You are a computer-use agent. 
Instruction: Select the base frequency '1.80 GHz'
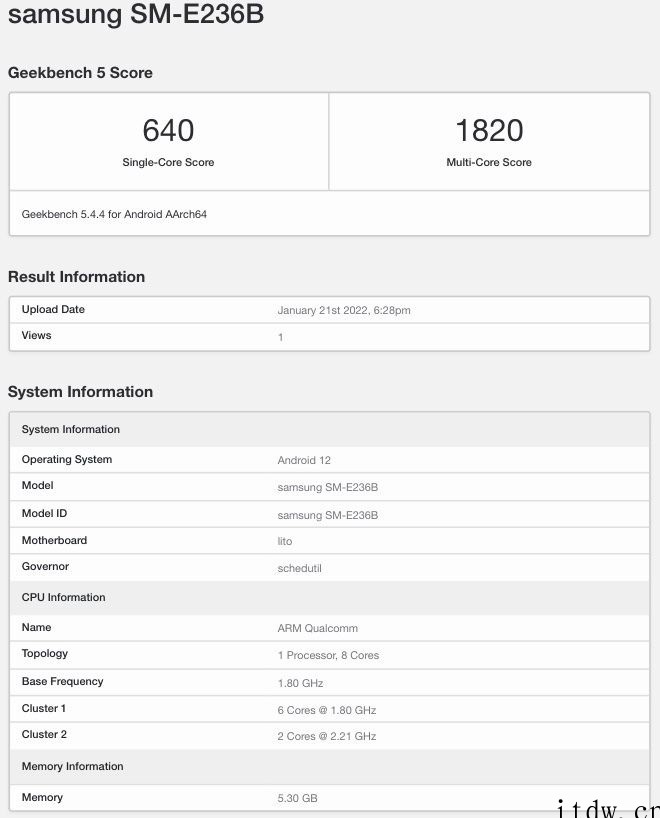click(x=301, y=683)
